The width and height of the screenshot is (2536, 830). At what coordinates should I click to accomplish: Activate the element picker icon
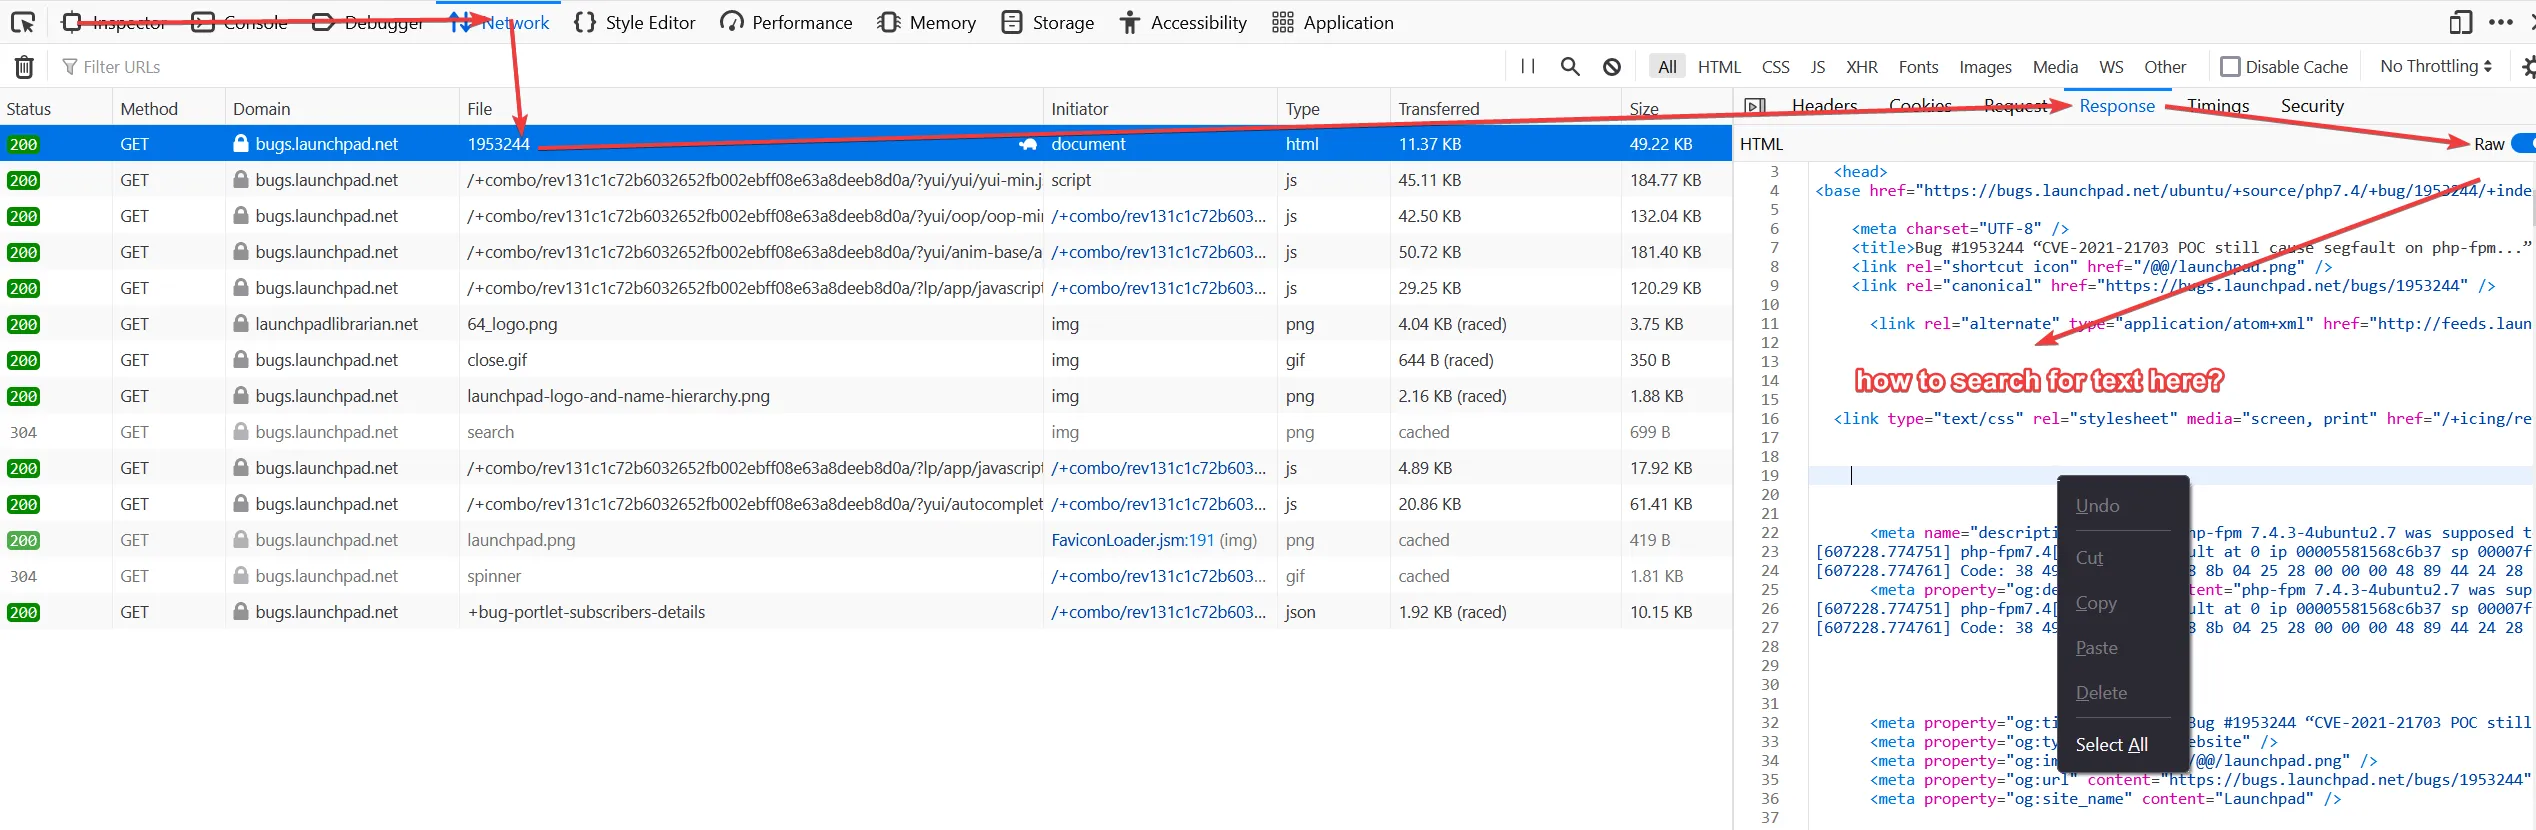pyautogui.click(x=23, y=22)
